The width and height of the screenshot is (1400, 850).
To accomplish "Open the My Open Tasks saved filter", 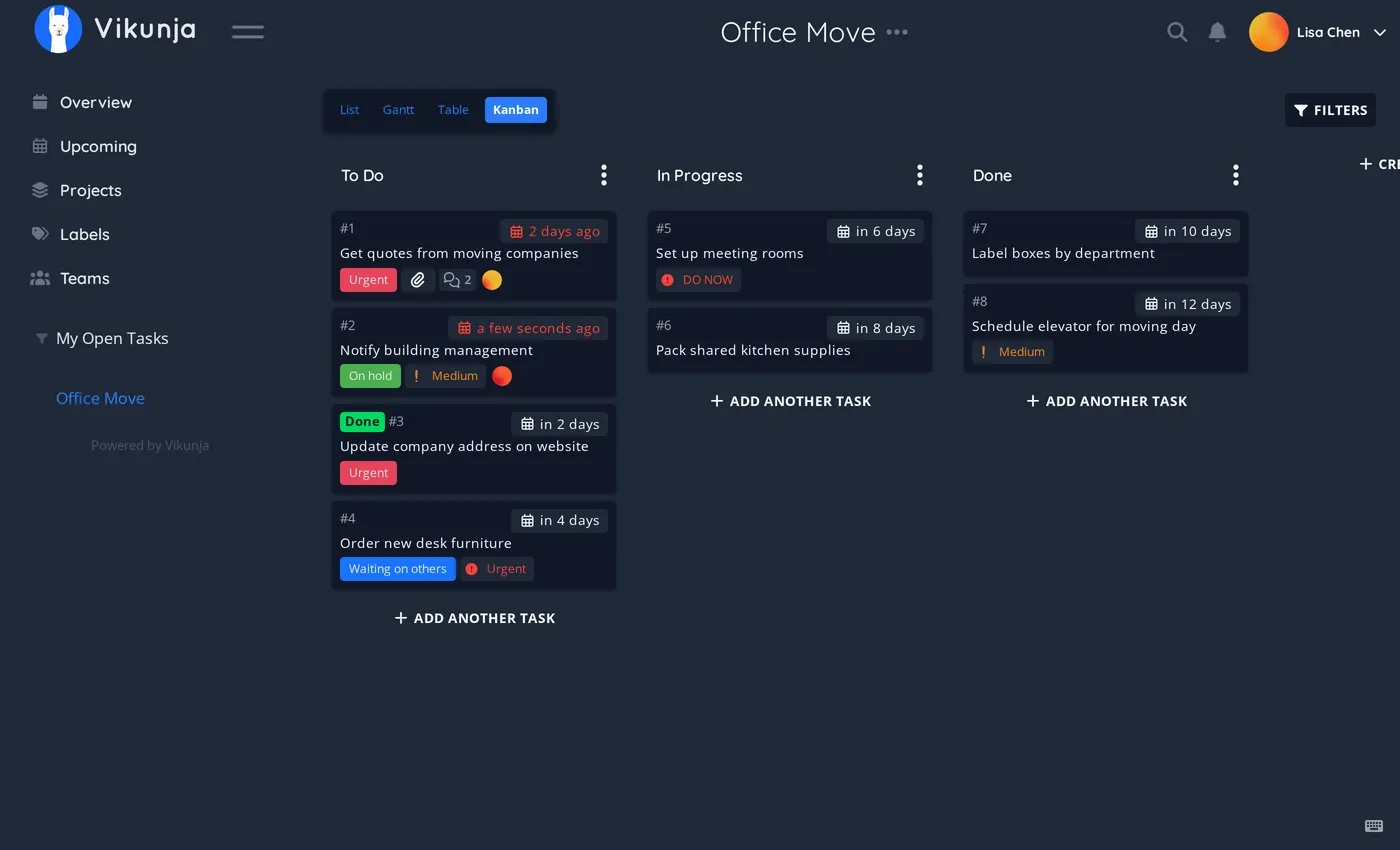I will [x=112, y=338].
